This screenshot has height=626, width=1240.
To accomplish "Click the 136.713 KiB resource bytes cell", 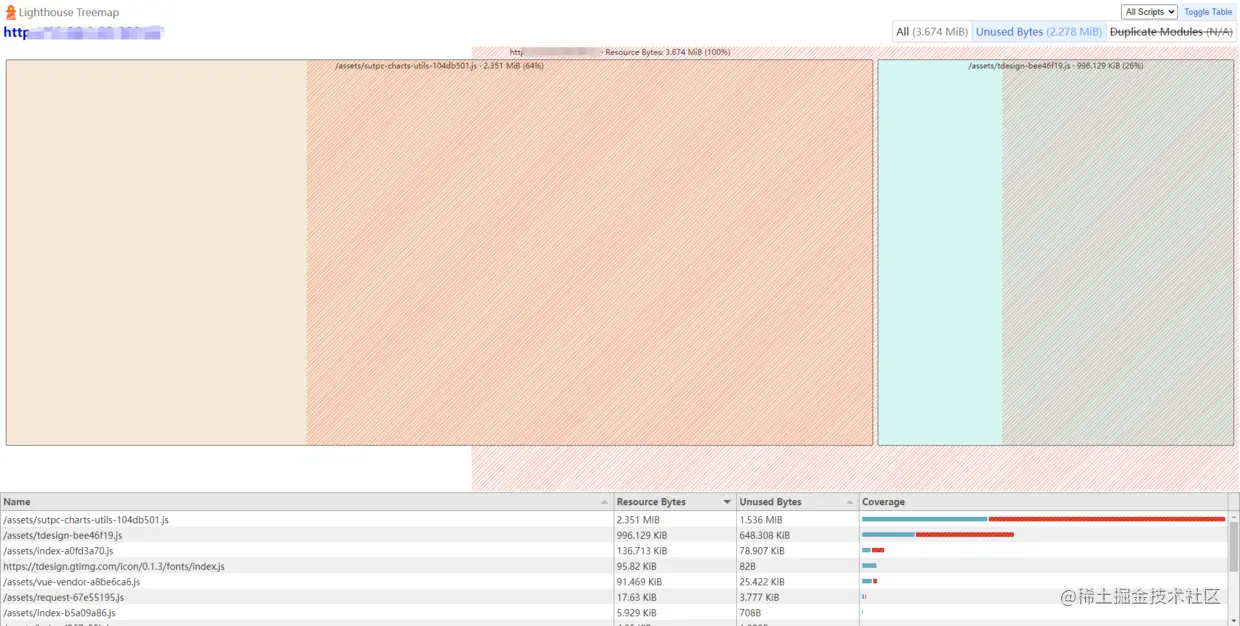I will pyautogui.click(x=674, y=551).
